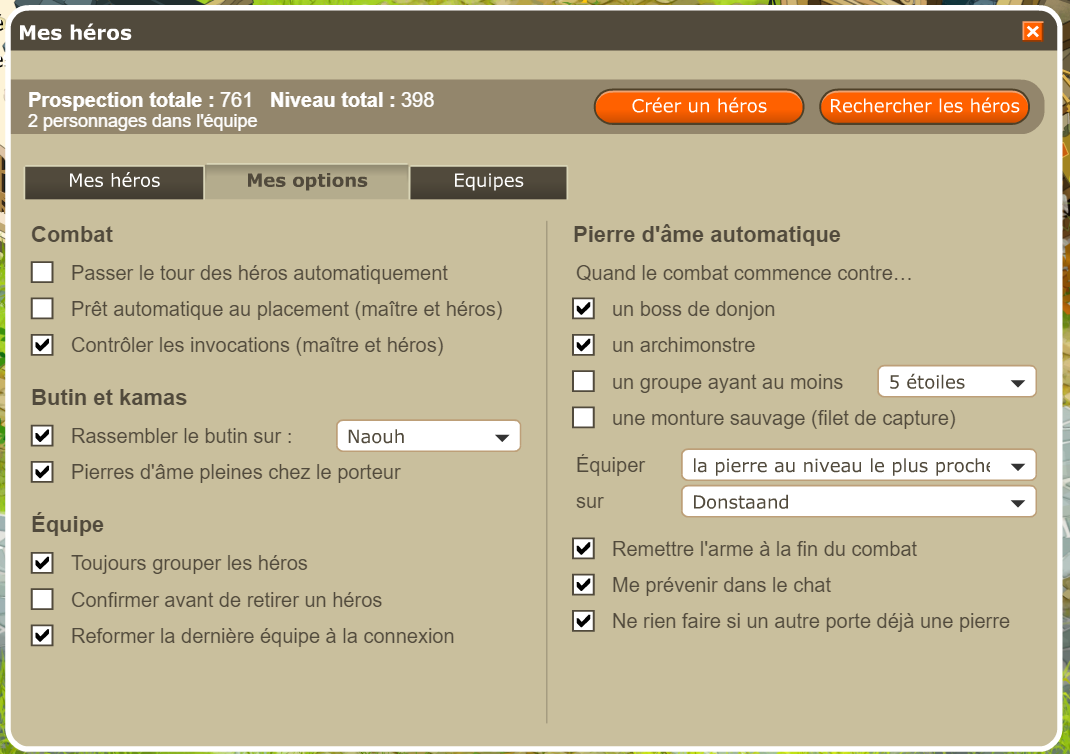Screen dimensions: 1070x754
Task: Open the Naouh loot collector dropdown
Action: pyautogui.click(x=429, y=436)
